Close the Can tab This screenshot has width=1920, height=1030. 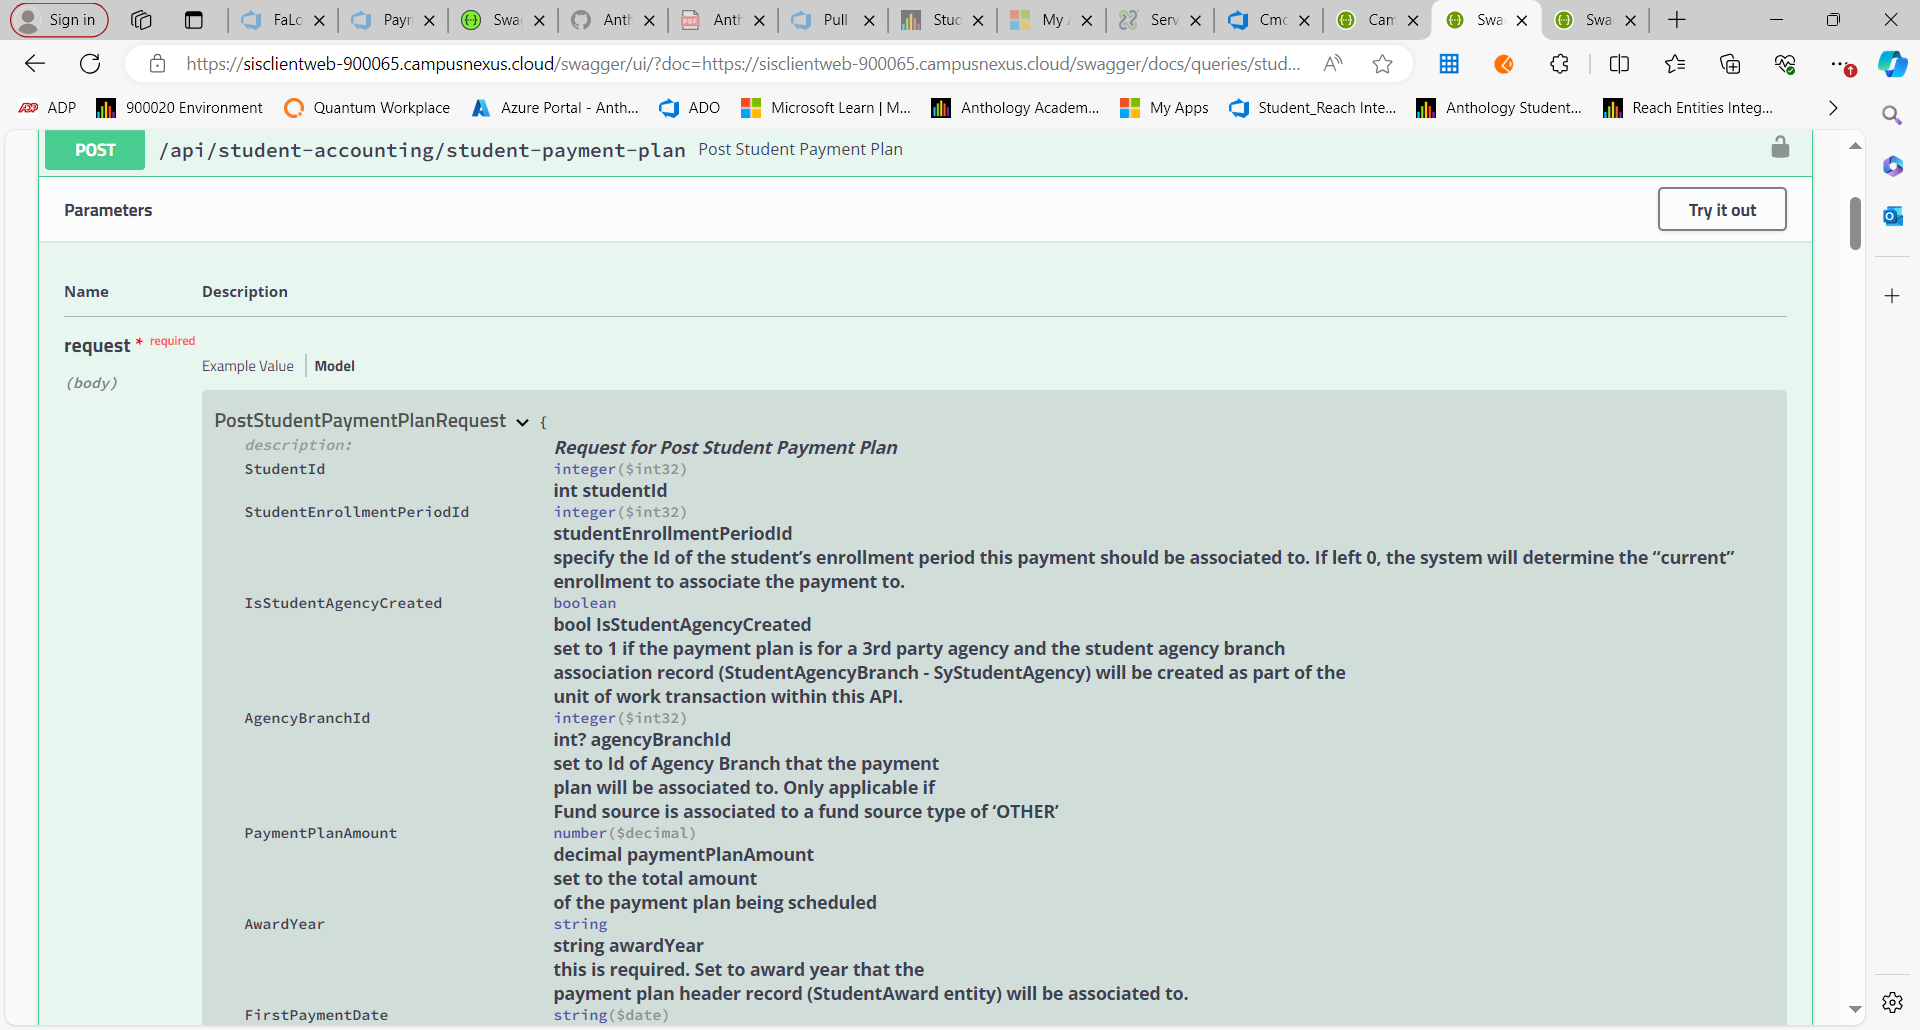(1413, 20)
